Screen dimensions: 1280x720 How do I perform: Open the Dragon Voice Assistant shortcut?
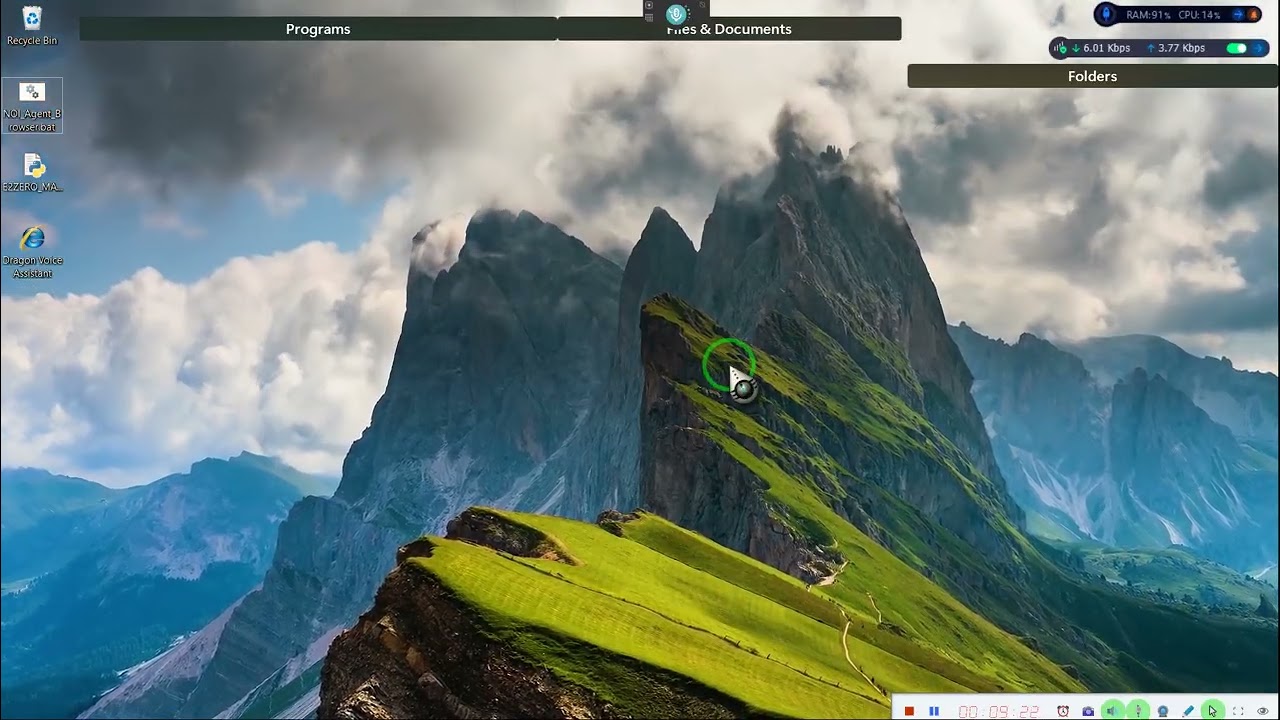32,252
